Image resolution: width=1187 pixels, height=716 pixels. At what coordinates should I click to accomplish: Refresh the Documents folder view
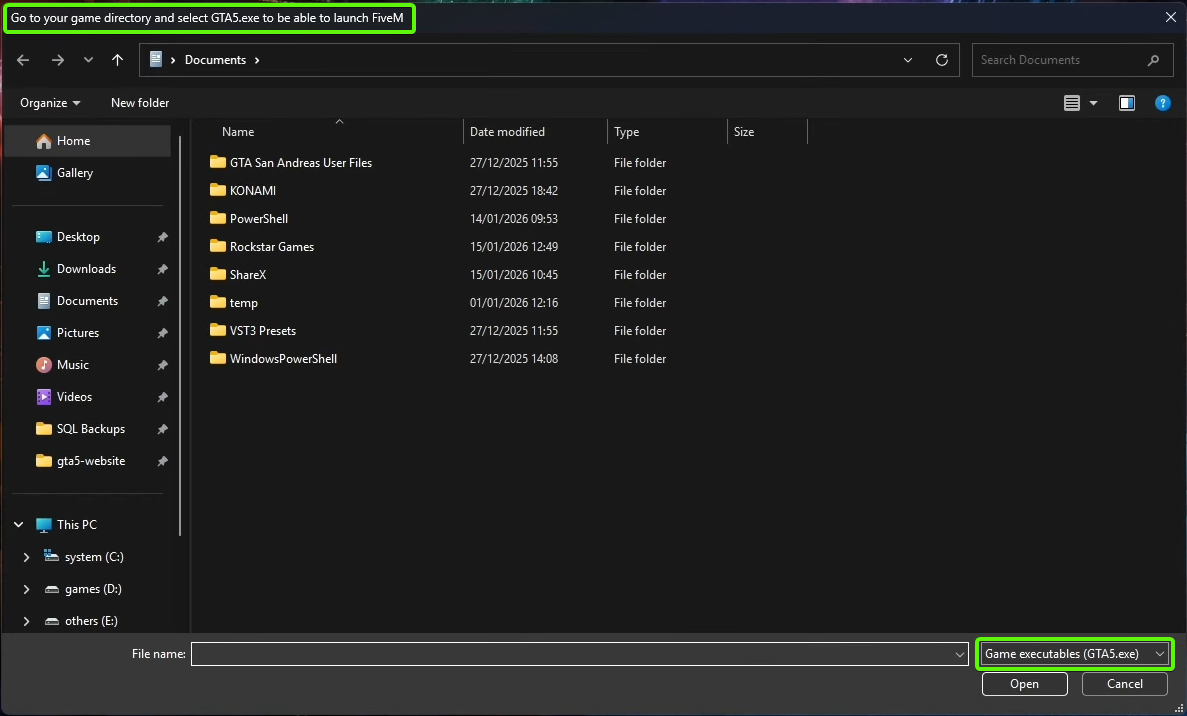pos(942,60)
